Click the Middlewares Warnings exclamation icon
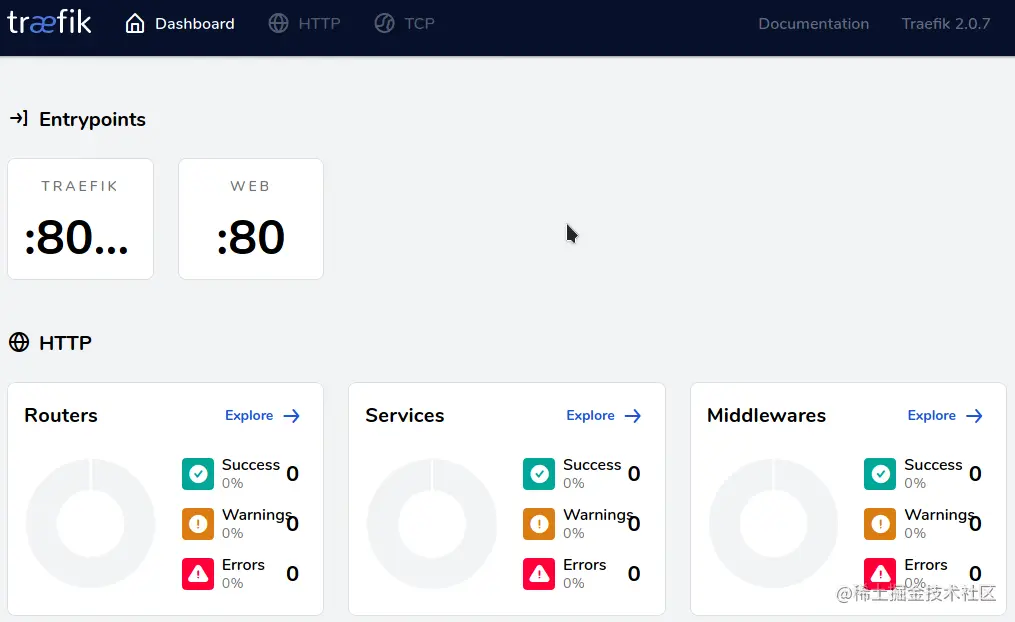This screenshot has height=622, width=1015. tap(880, 524)
